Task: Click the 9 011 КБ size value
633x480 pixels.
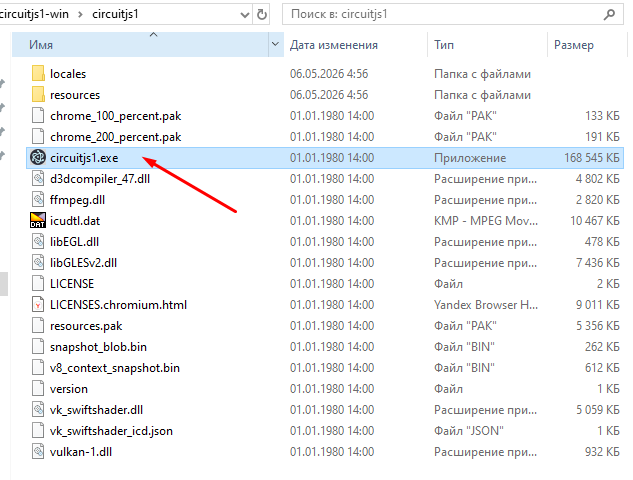Action: (597, 305)
